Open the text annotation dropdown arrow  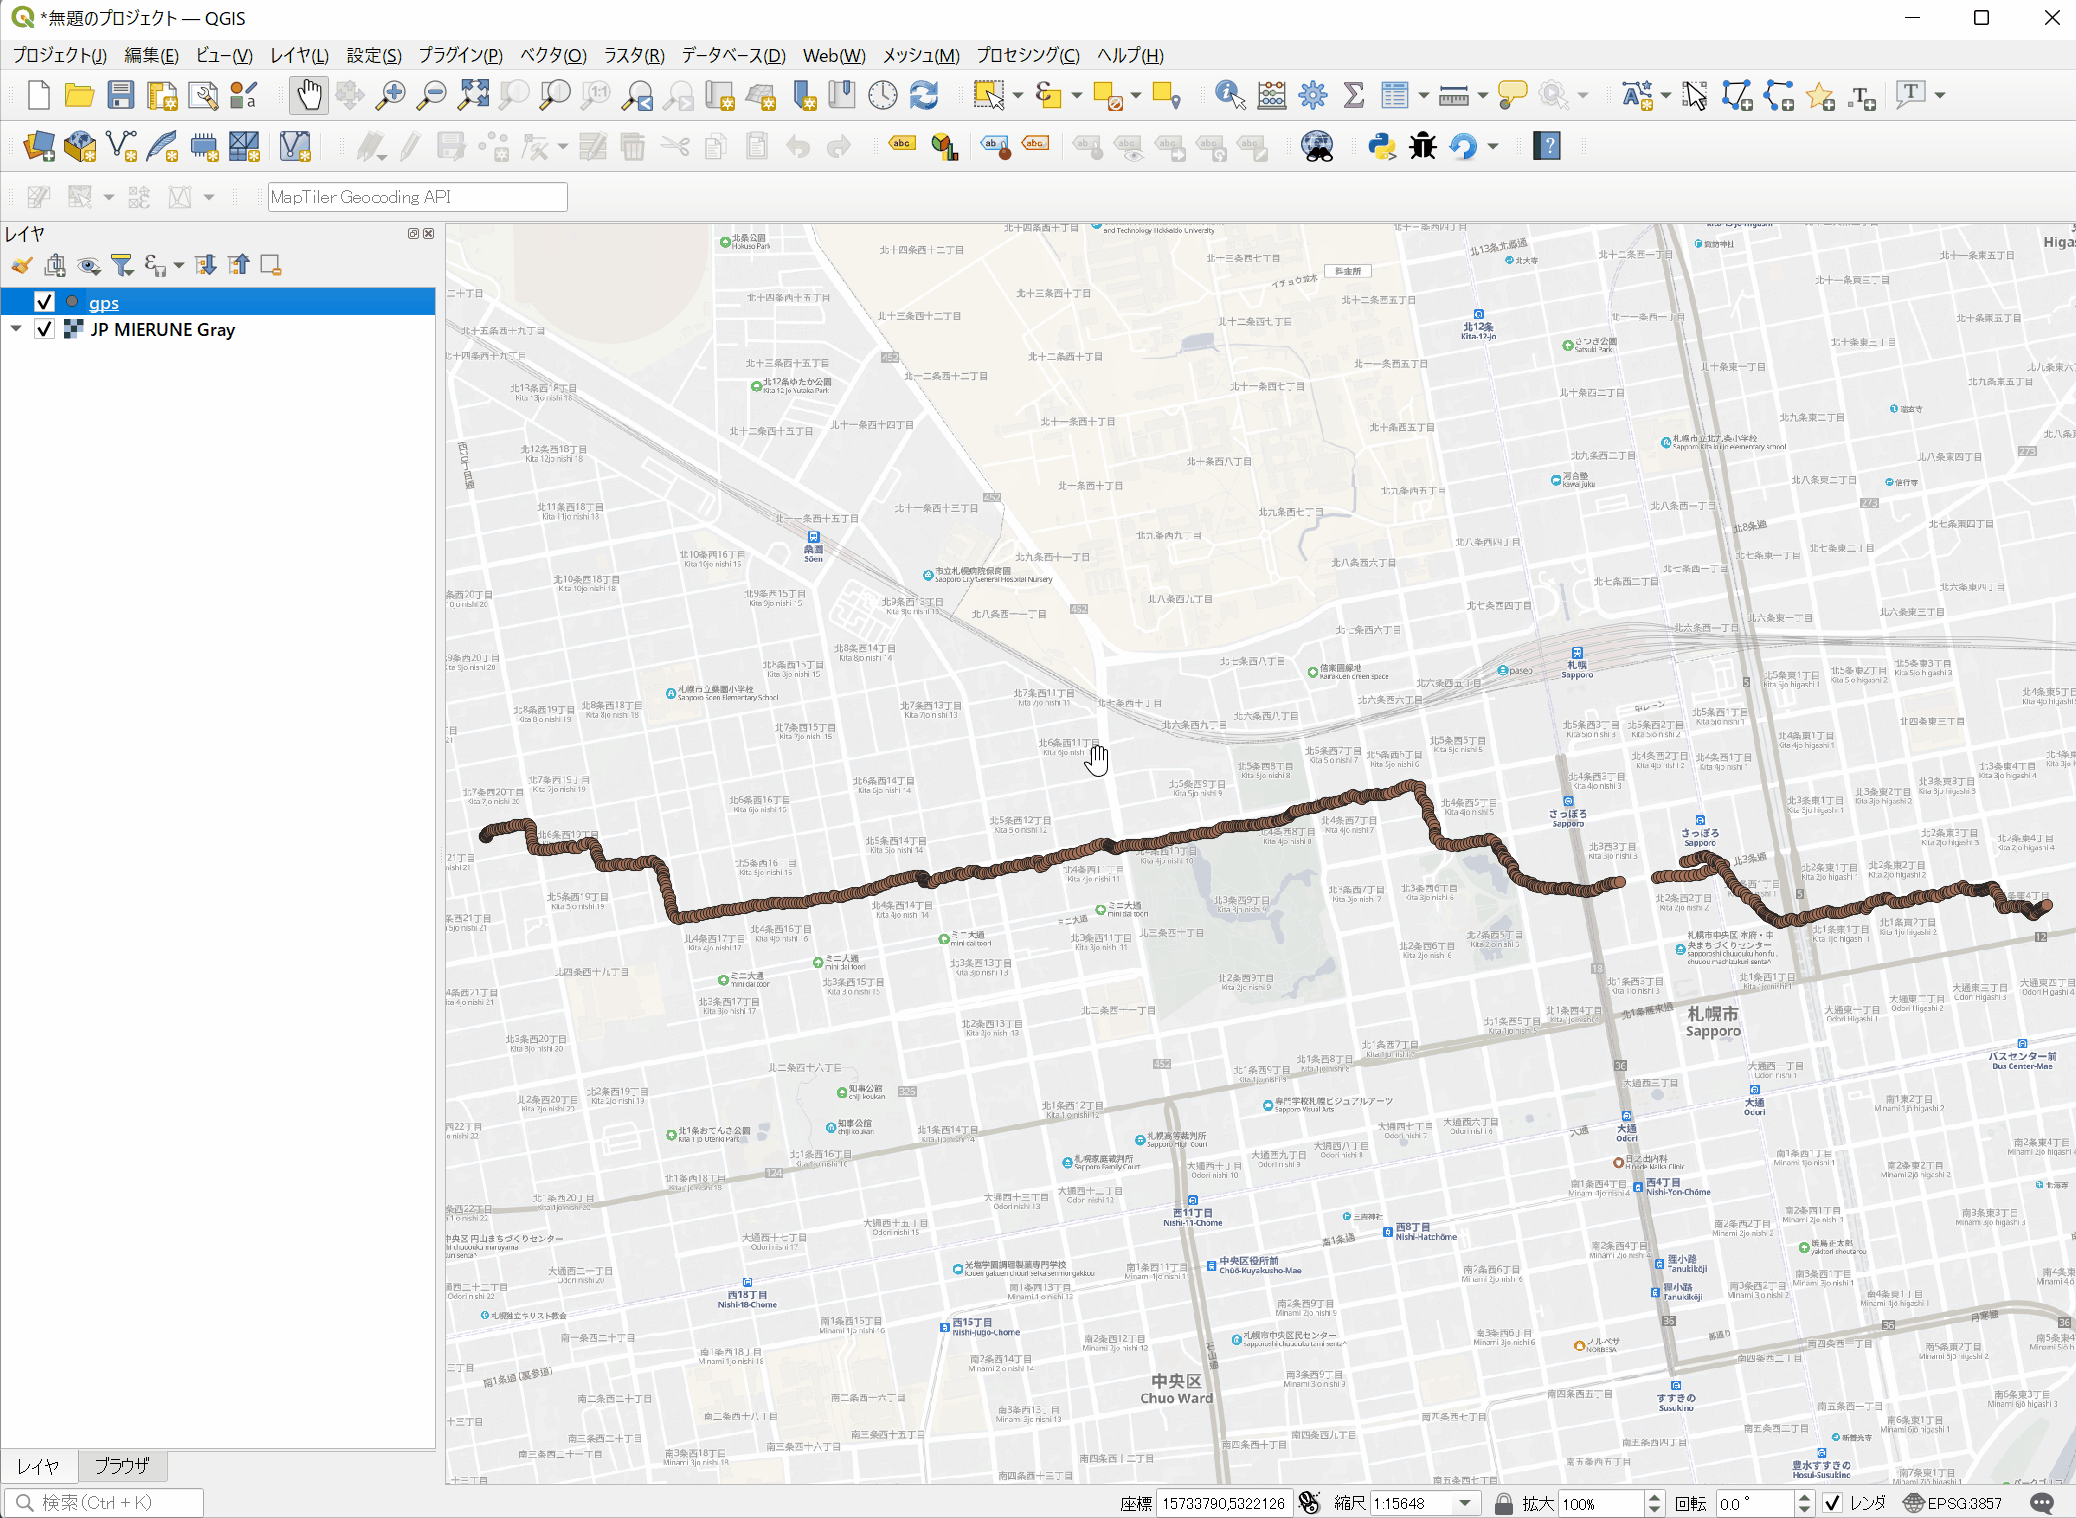tap(1940, 95)
